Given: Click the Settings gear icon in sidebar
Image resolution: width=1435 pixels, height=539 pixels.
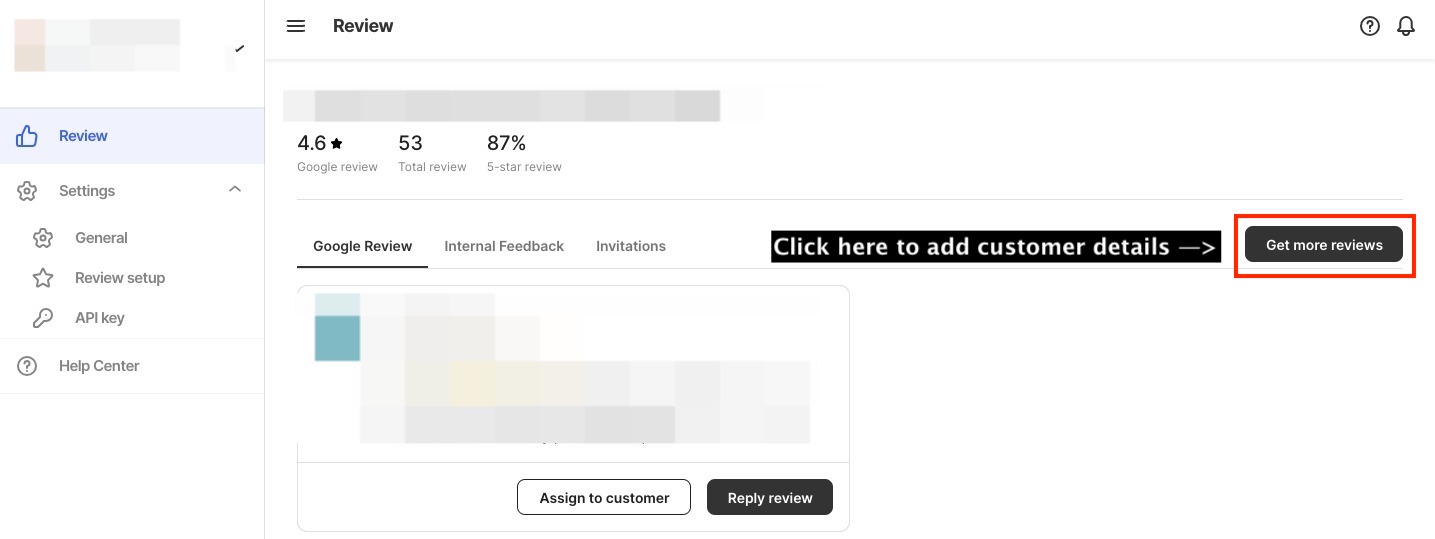Looking at the screenshot, I should tap(27, 191).
